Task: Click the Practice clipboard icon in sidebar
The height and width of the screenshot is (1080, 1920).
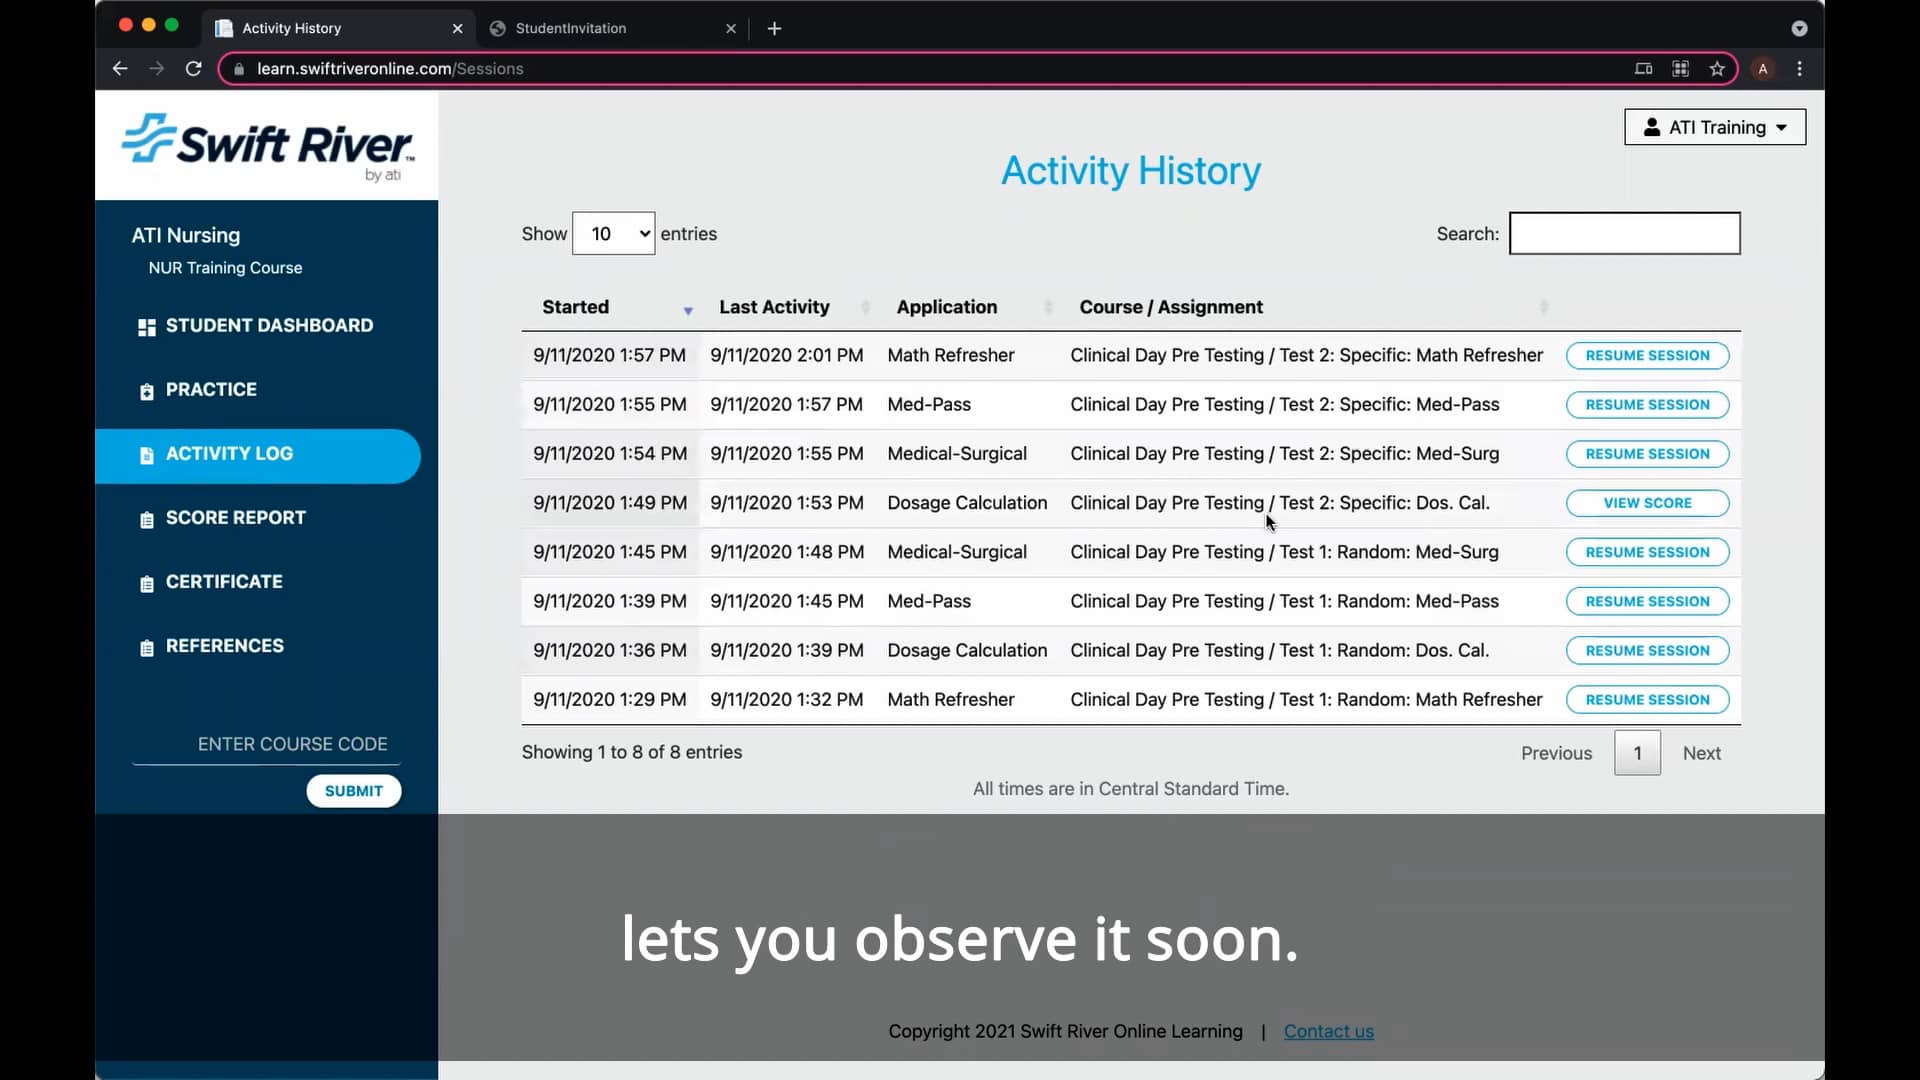Action: 147,390
